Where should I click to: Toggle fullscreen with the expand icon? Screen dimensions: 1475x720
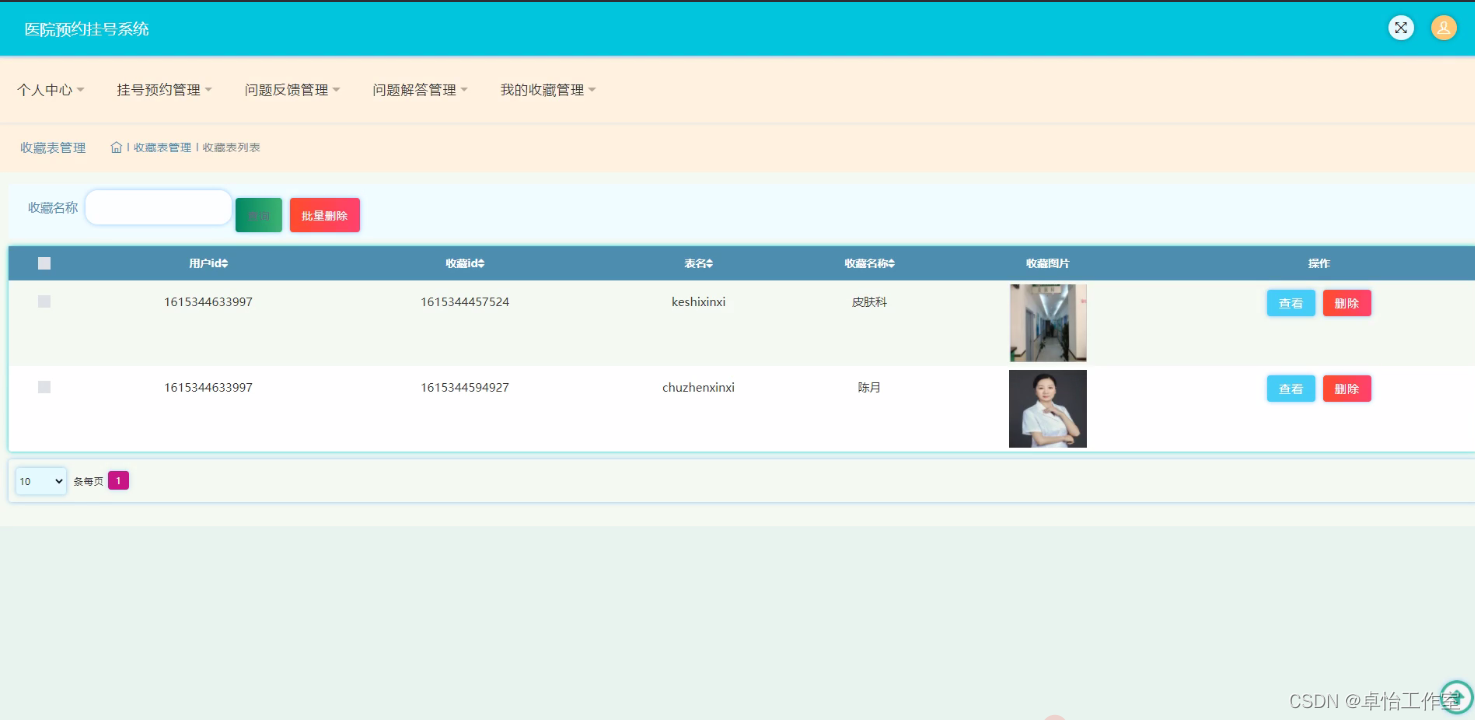(1401, 28)
